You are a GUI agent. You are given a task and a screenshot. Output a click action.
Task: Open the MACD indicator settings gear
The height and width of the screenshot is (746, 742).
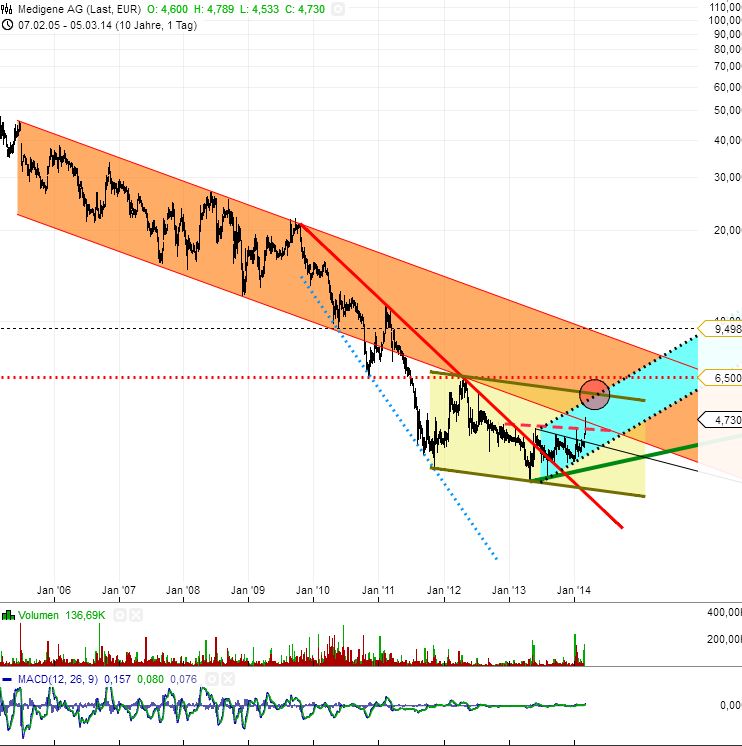(x=212, y=679)
